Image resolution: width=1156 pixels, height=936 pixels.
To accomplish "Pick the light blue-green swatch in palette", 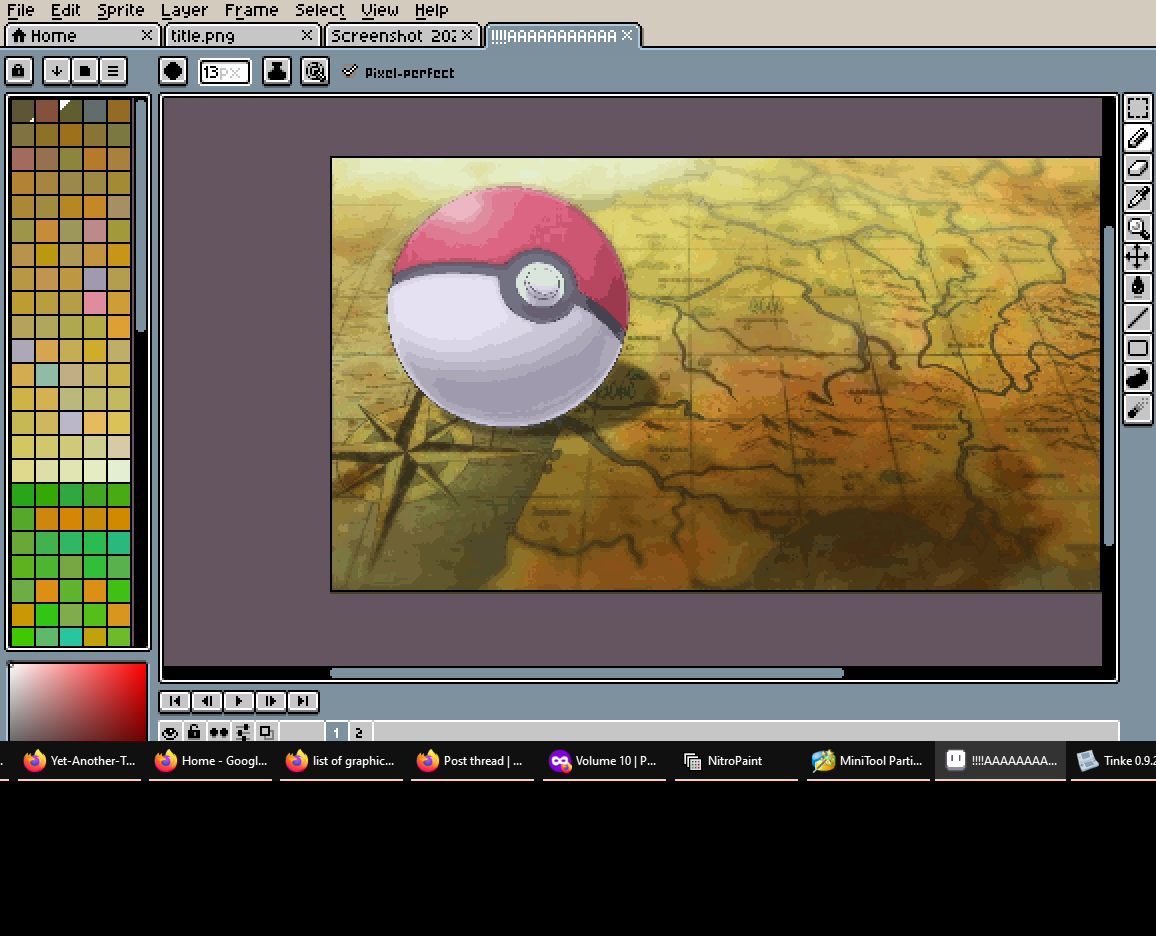I will [x=47, y=374].
